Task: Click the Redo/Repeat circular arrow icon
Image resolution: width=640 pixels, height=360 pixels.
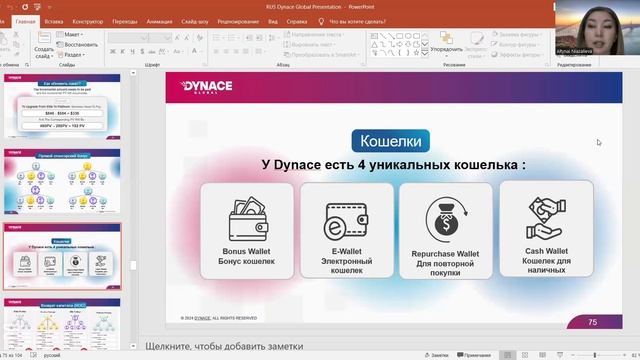Action: click(24, 7)
